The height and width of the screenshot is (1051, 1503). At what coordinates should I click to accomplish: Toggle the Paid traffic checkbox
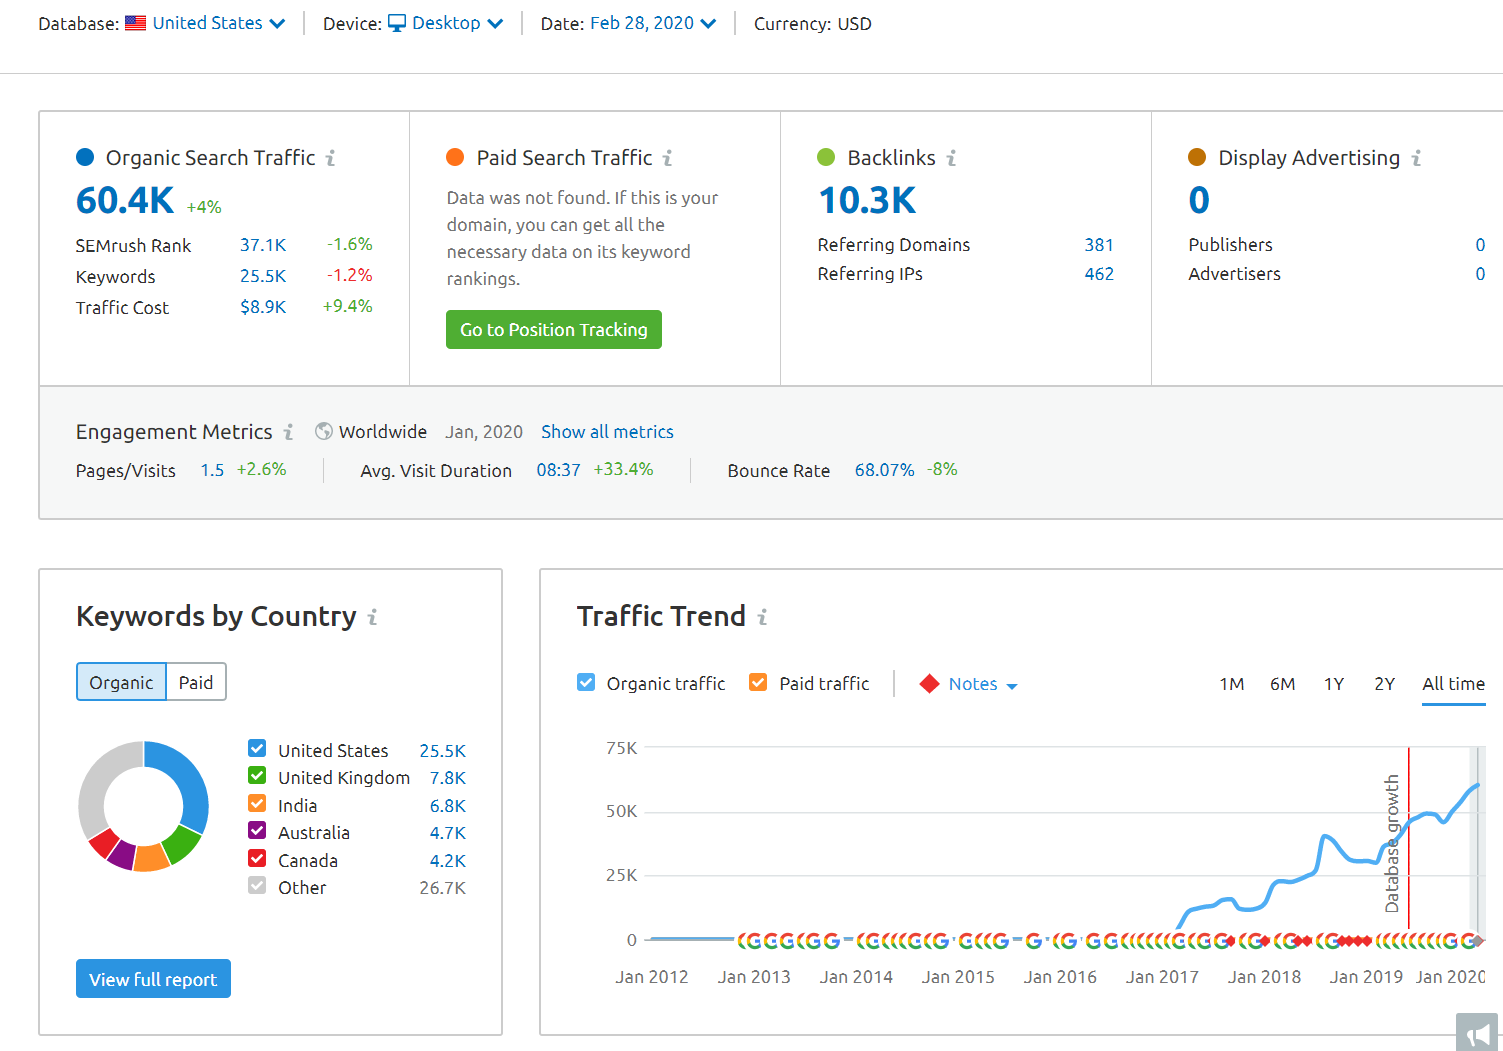point(758,682)
